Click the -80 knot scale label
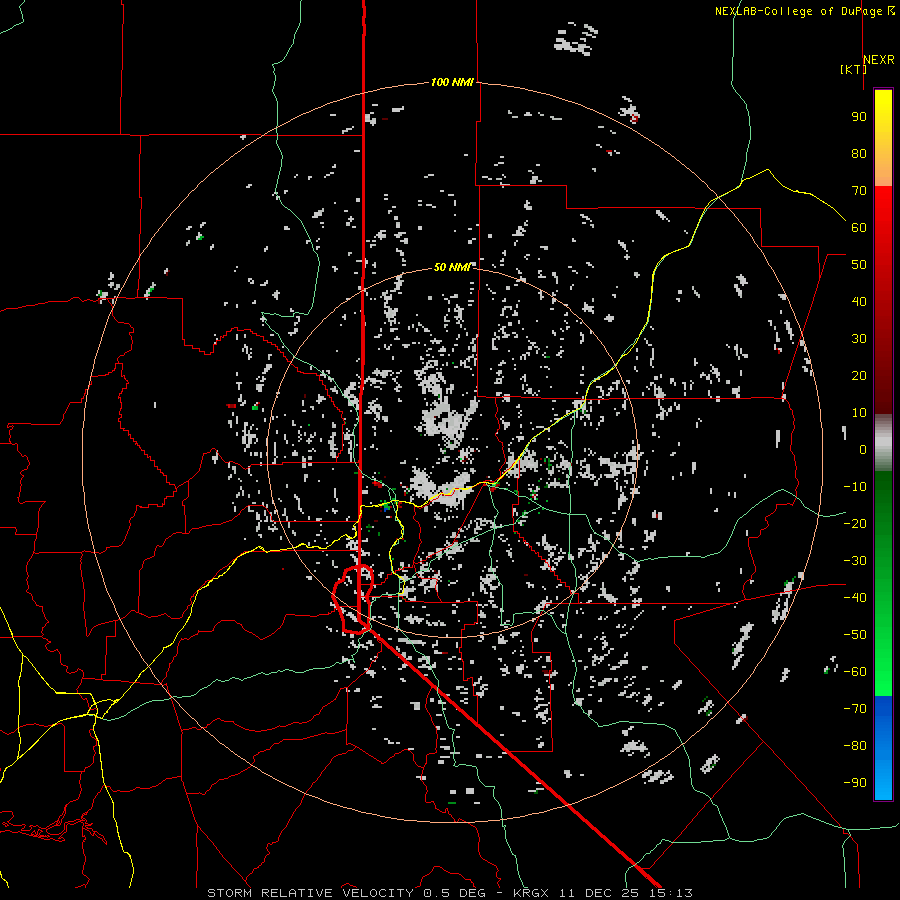Screen dimensions: 900x900 click(855, 746)
